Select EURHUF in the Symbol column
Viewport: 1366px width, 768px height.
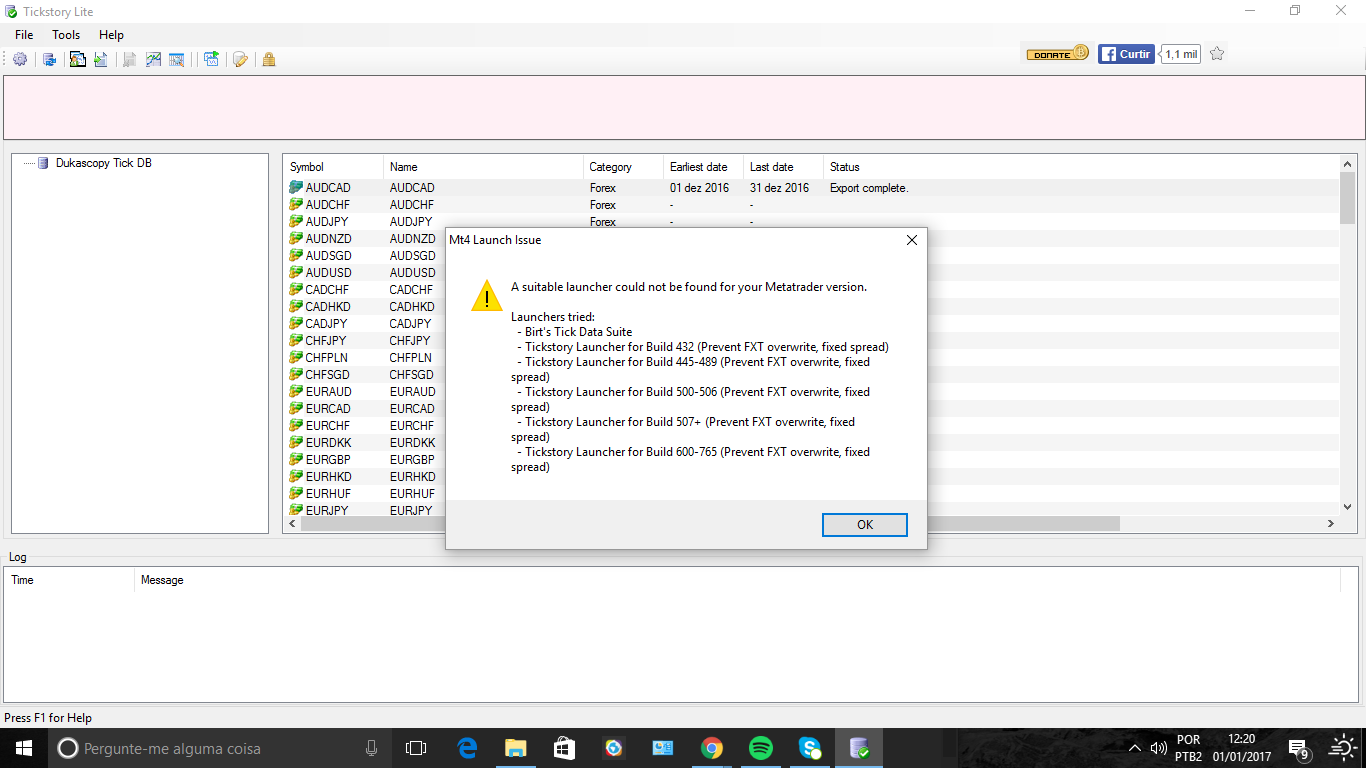point(328,494)
